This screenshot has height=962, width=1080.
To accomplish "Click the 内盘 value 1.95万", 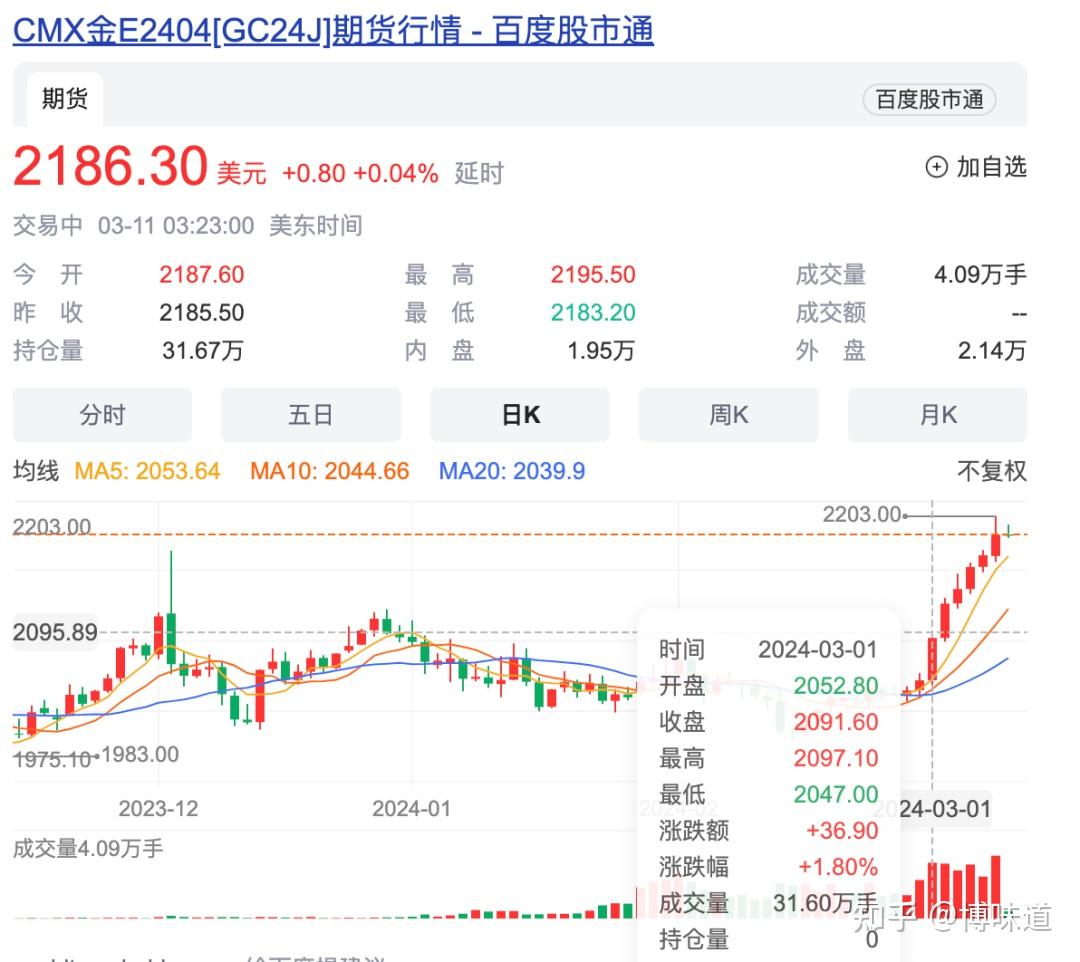I will (x=601, y=351).
